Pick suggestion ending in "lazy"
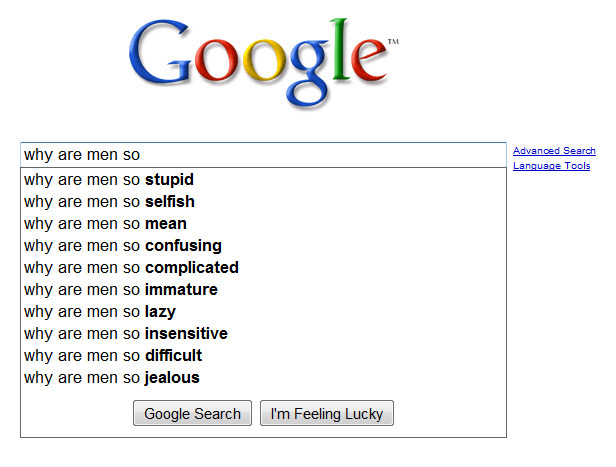Image resolution: width=616 pixels, height=467 pixels. (100, 312)
